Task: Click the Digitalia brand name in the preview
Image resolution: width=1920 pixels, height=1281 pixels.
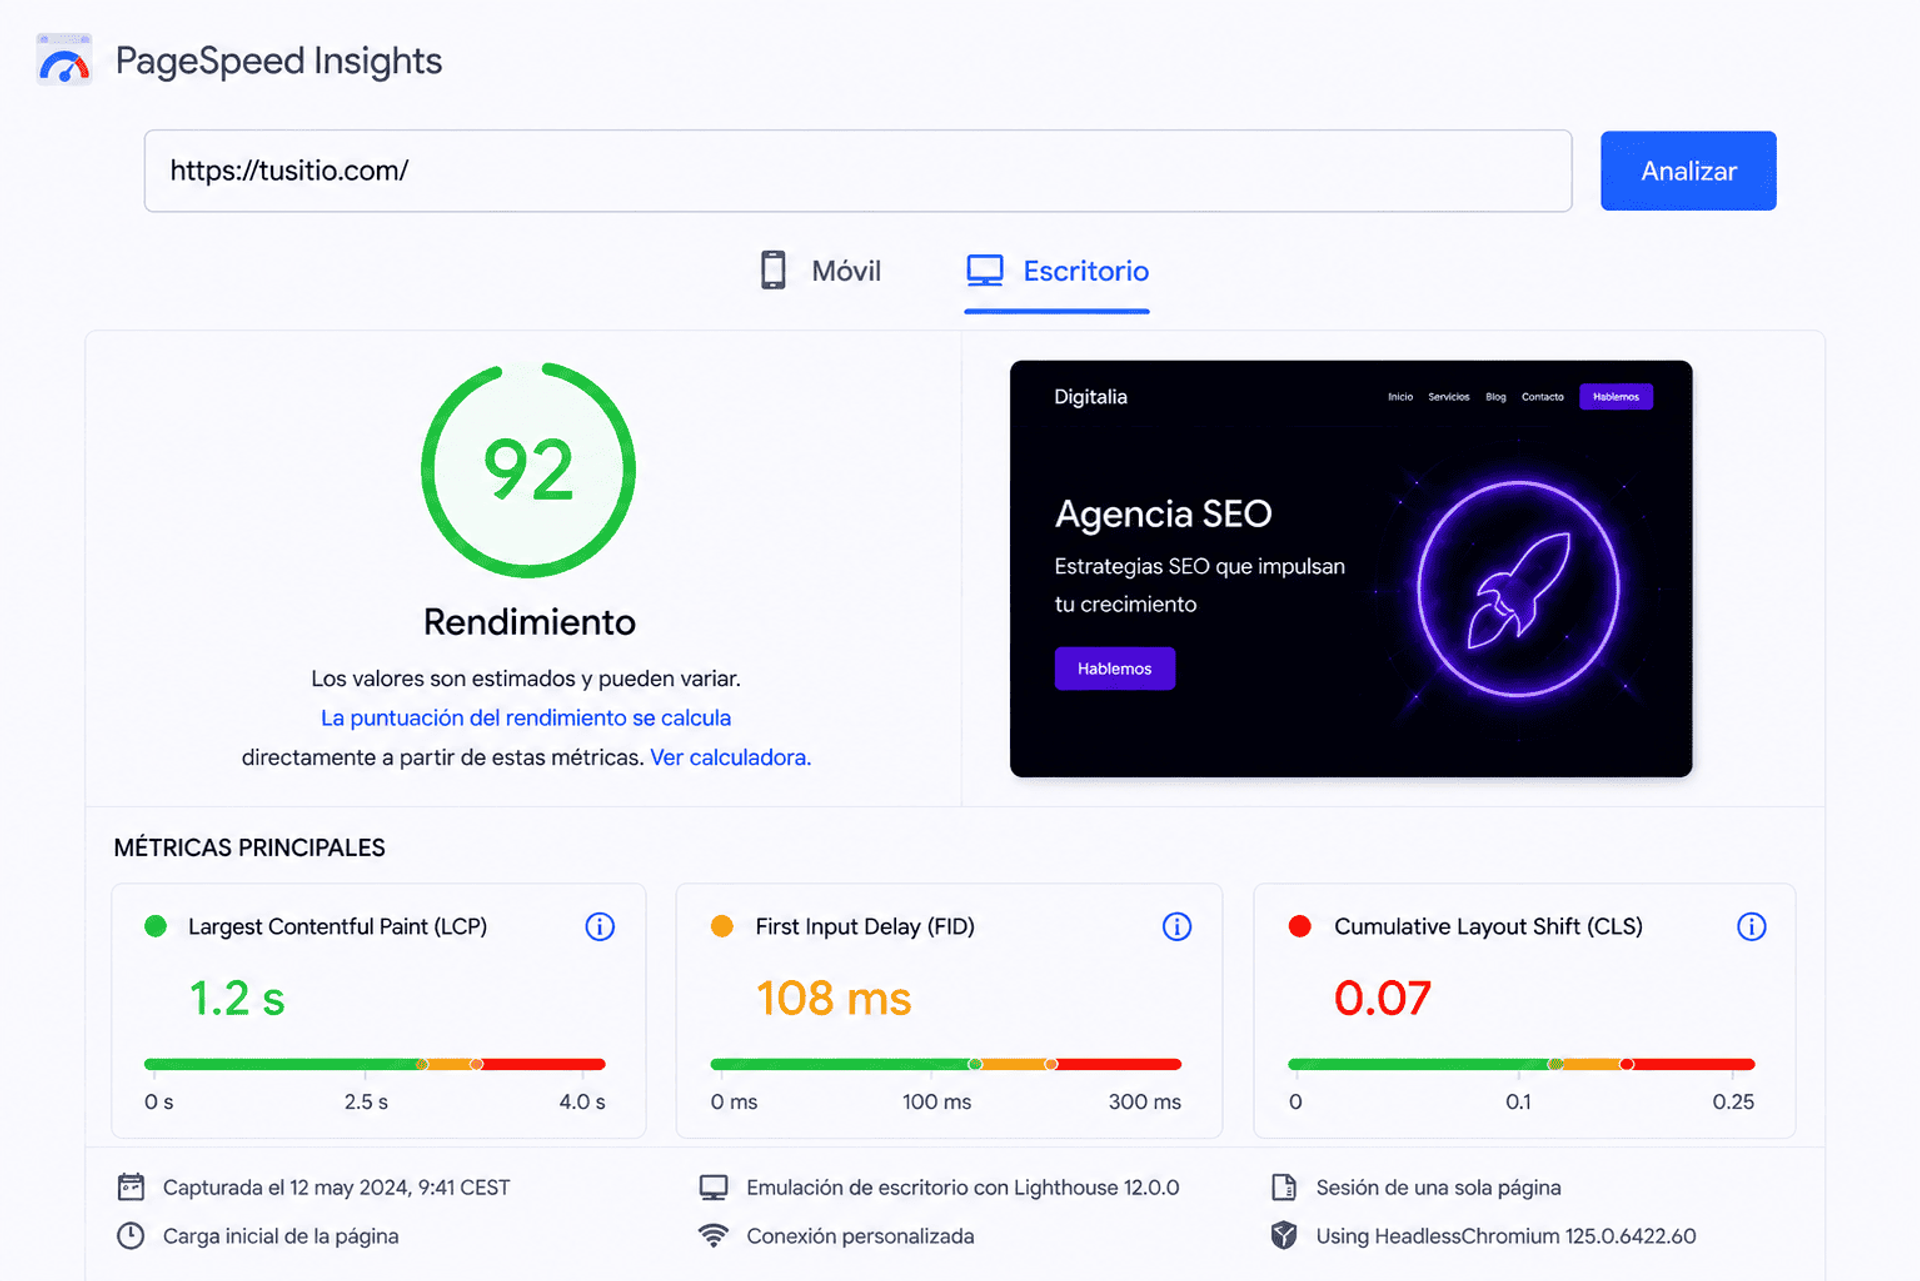Action: (1091, 397)
